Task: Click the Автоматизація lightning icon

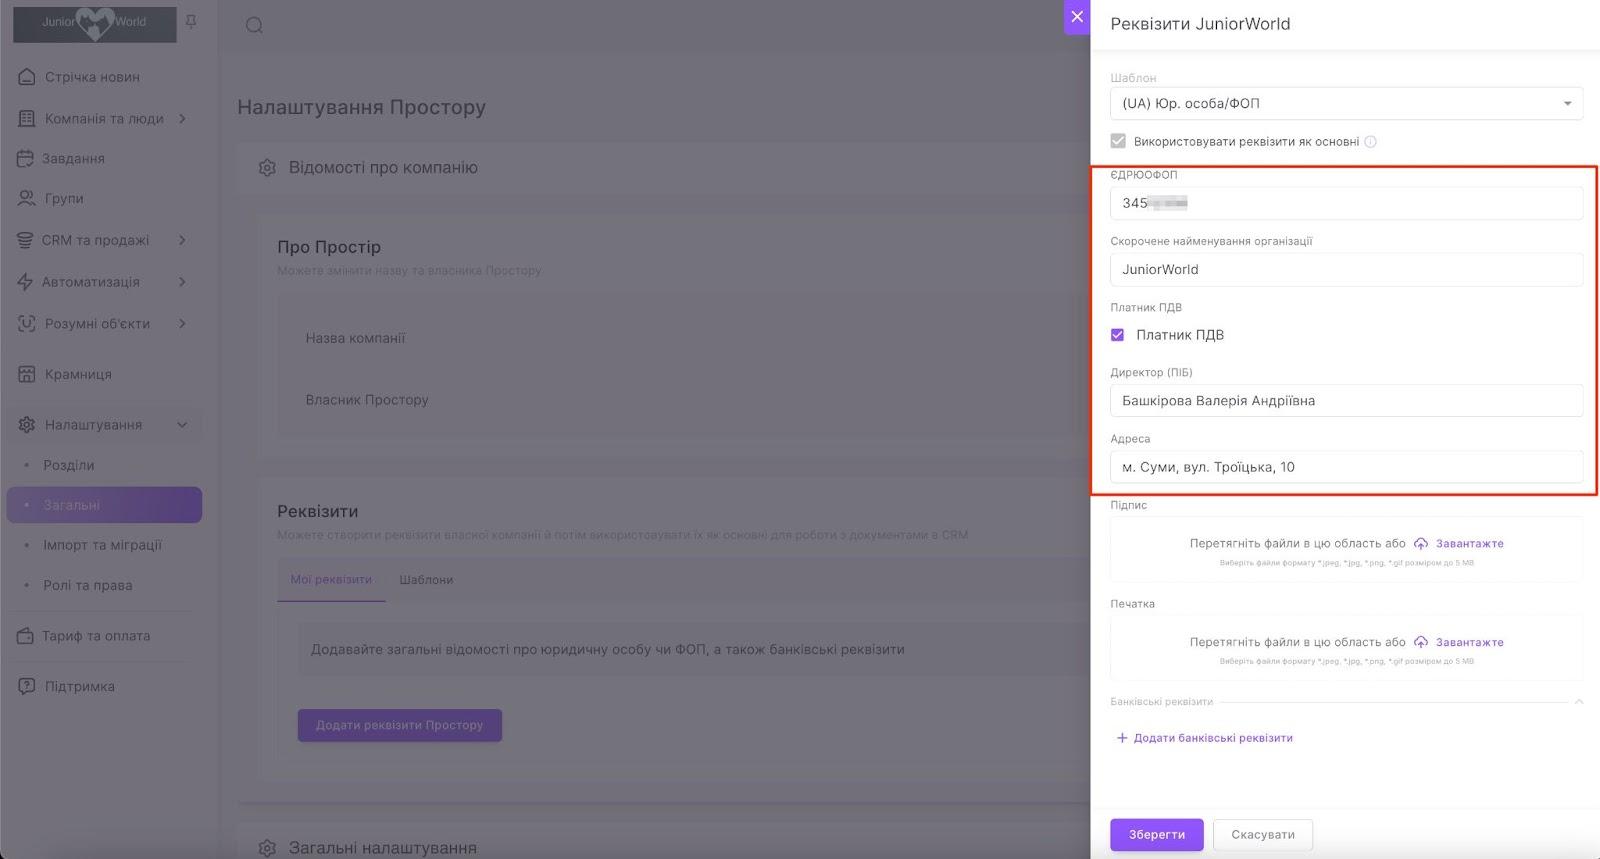Action: tap(26, 282)
